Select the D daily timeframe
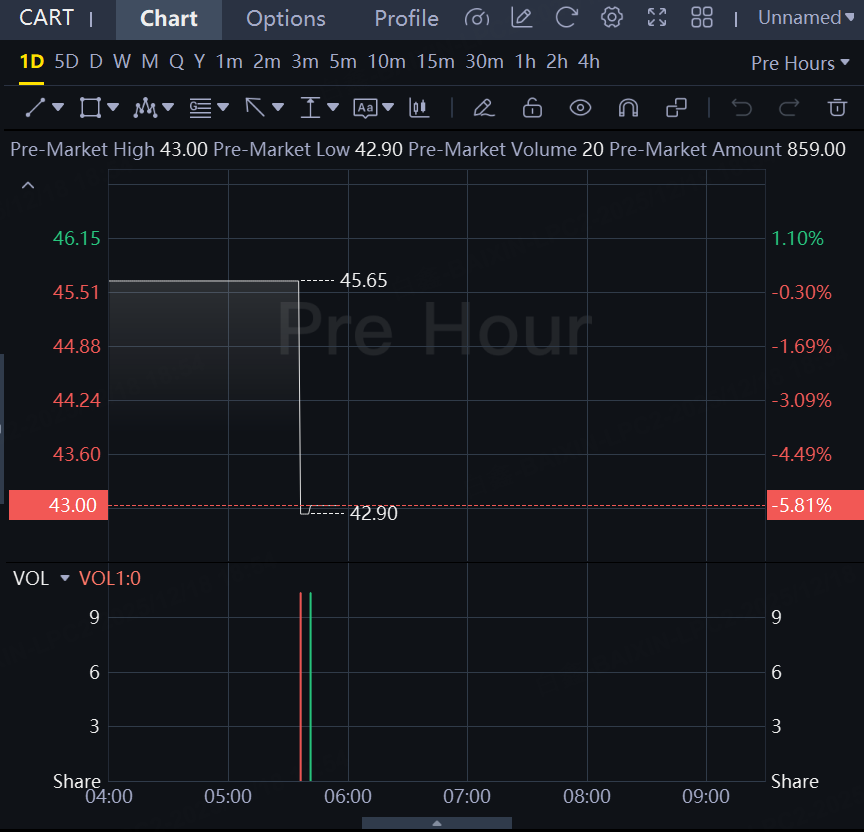 [x=96, y=62]
